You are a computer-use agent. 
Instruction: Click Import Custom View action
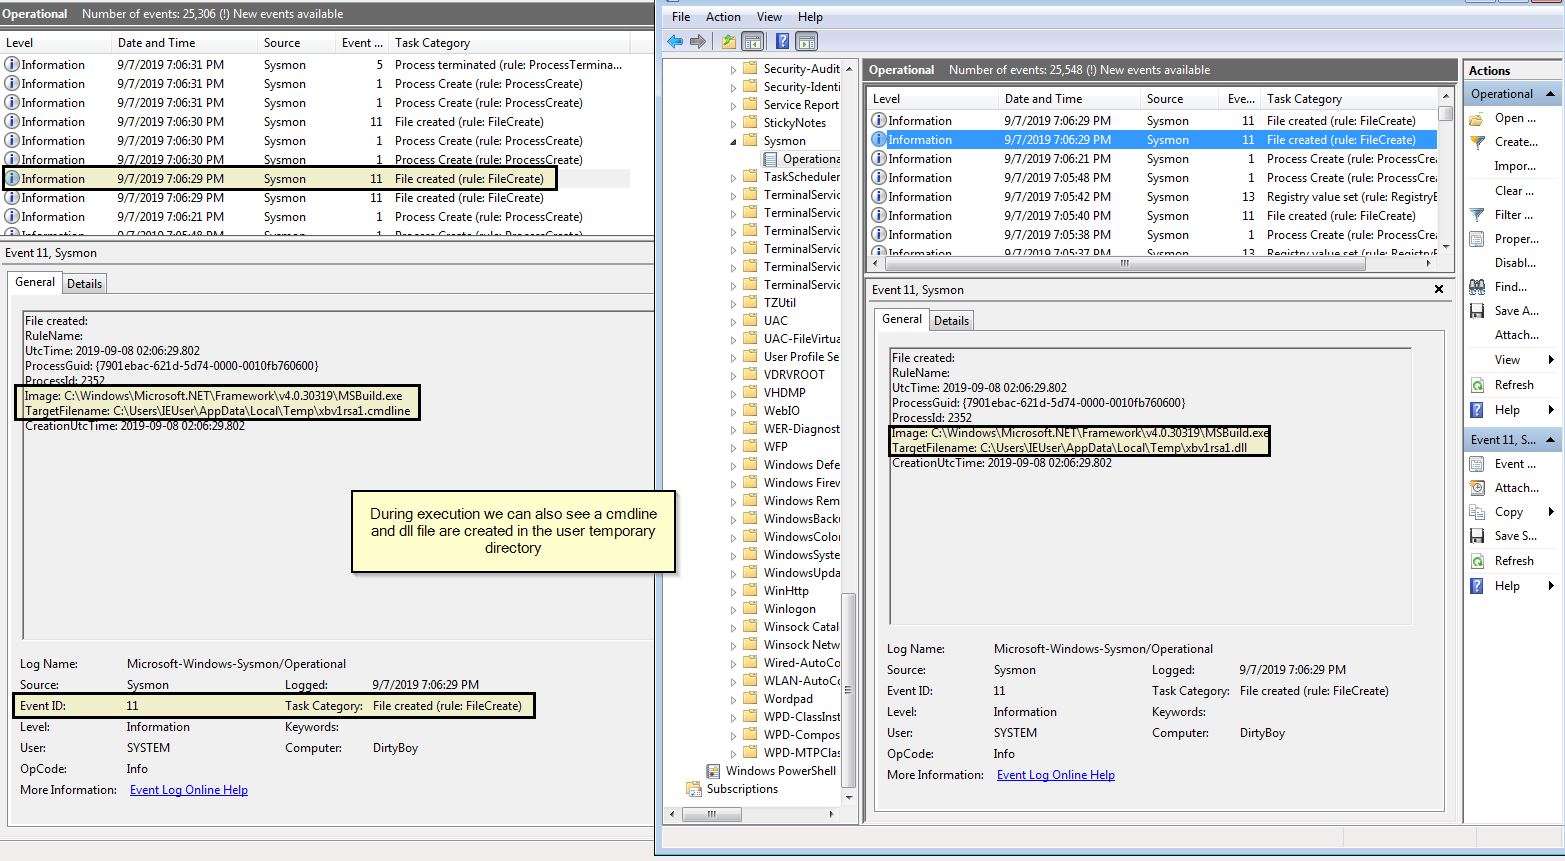(1514, 166)
